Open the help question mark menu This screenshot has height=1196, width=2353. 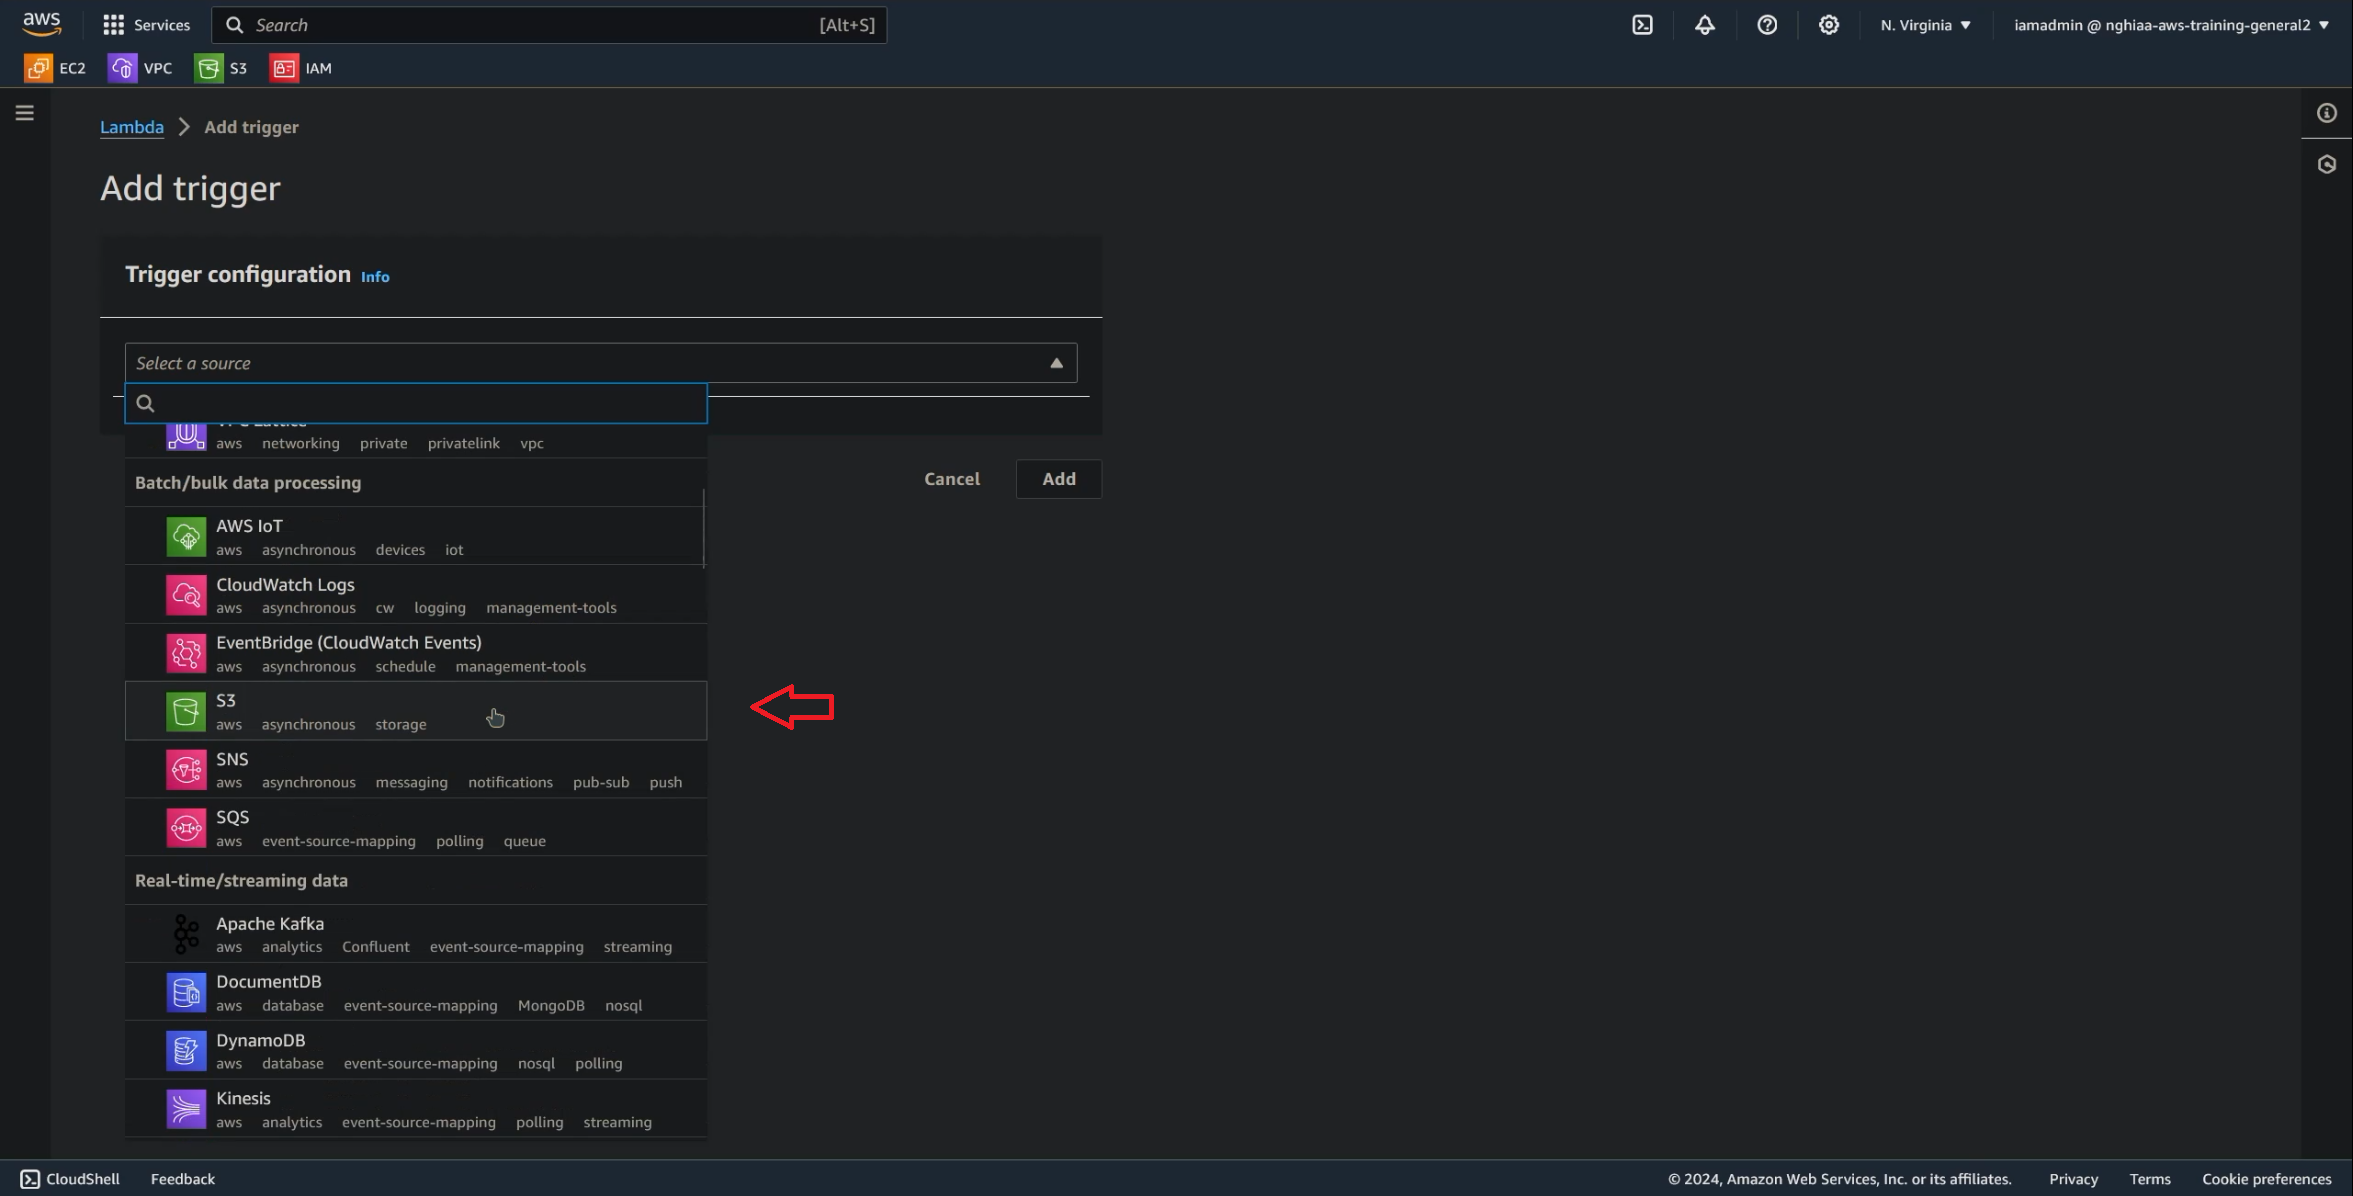tap(1767, 25)
